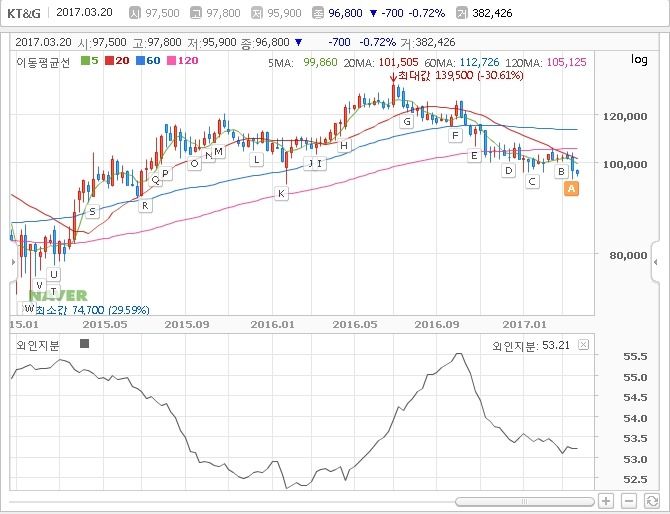
Task: Grab the horizontal timeline scrollbar thumb
Action: coord(525,502)
